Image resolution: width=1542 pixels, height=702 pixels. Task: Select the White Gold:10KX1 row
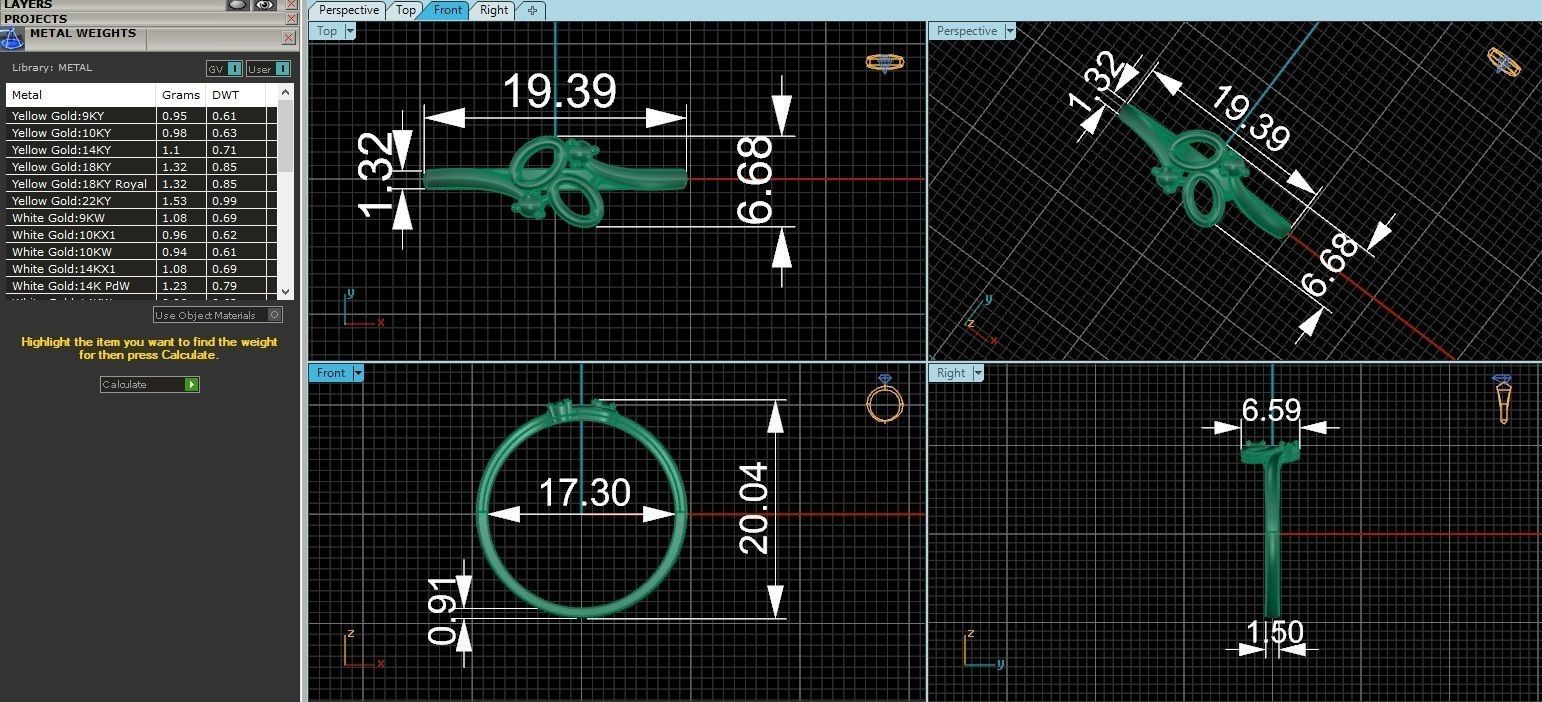coord(141,235)
